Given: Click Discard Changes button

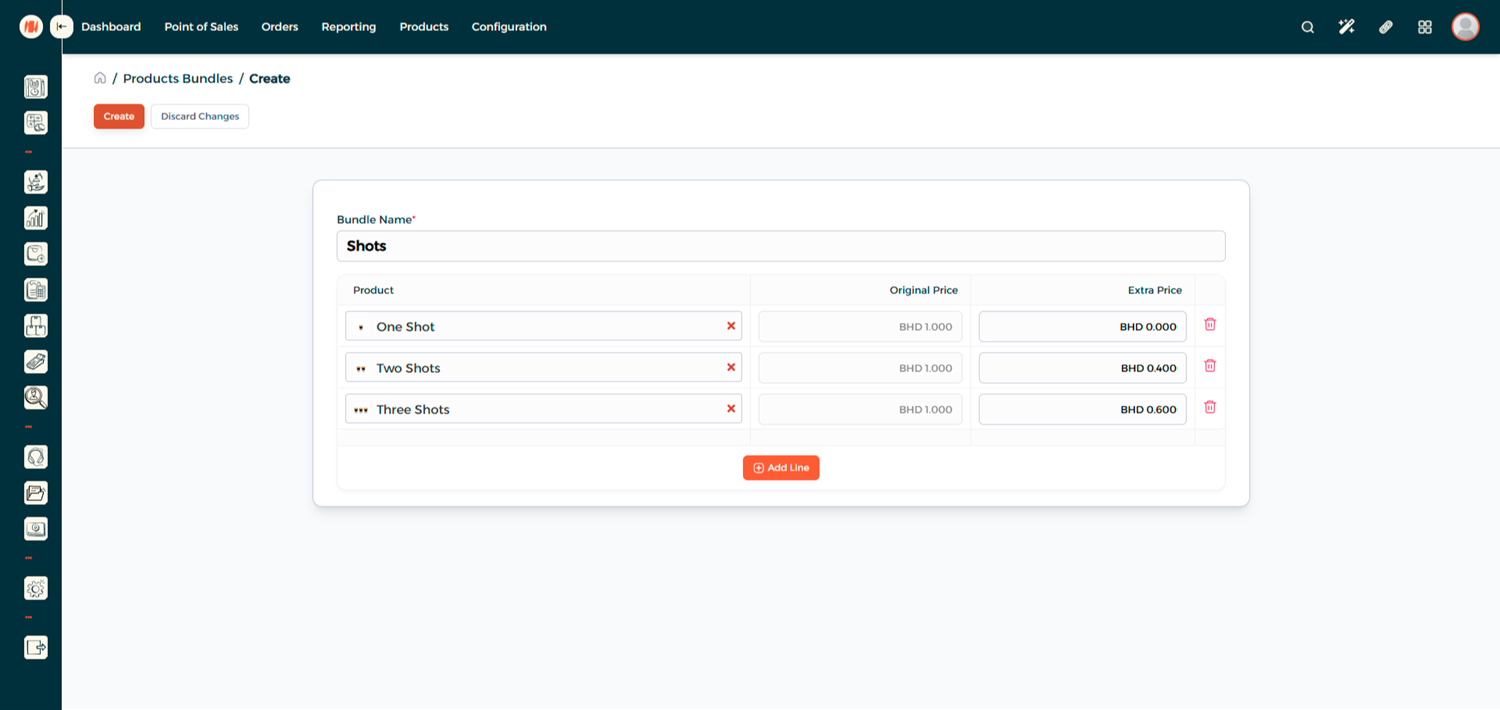Looking at the screenshot, I should point(200,116).
